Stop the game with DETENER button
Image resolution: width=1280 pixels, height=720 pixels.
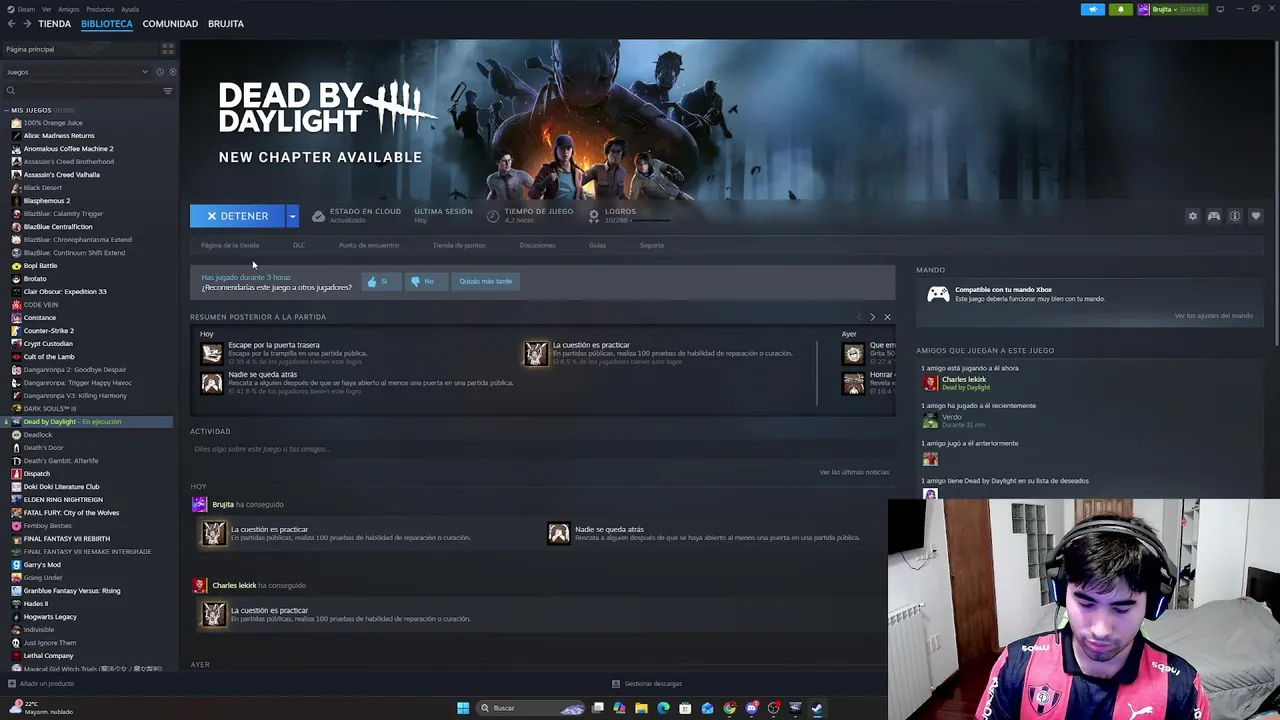(x=238, y=216)
